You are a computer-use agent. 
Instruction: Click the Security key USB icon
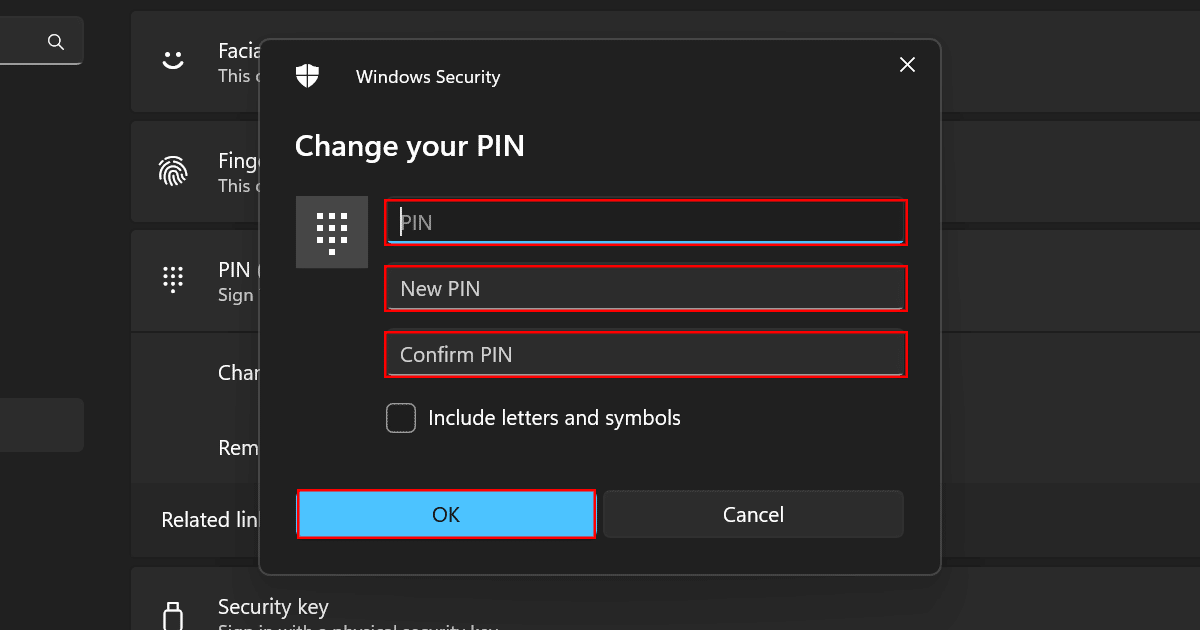coord(173,614)
